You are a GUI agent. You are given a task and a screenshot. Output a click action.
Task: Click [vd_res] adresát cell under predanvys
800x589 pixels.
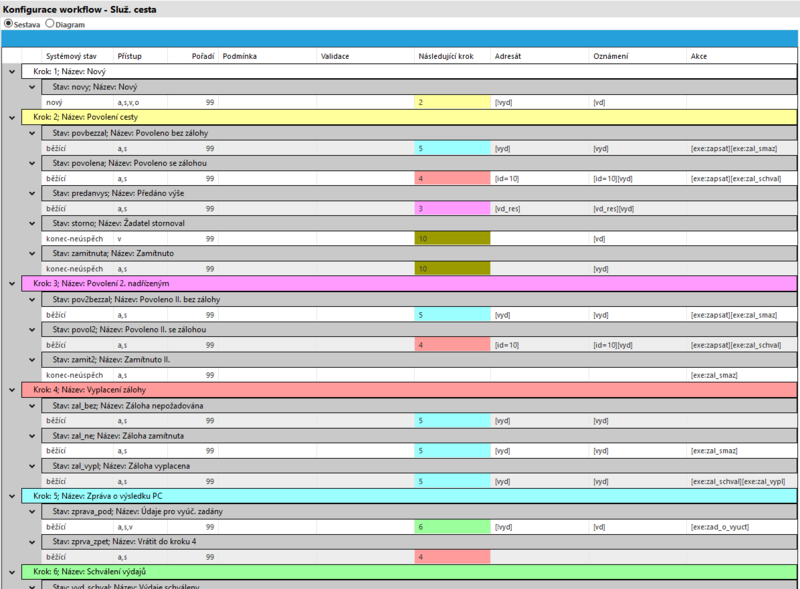508,209
